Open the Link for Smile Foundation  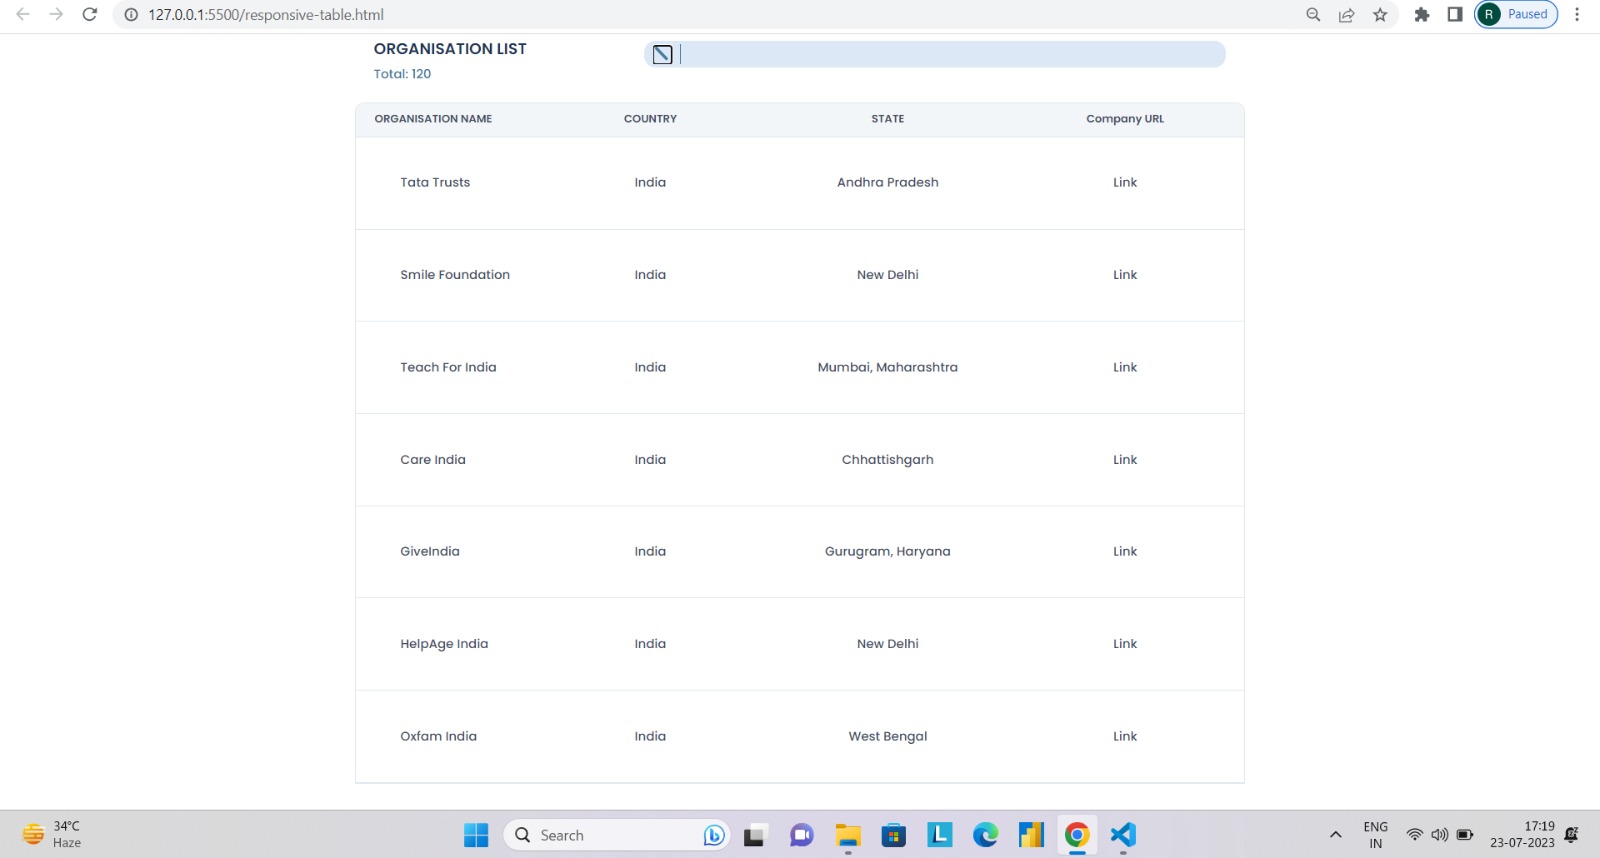point(1125,275)
